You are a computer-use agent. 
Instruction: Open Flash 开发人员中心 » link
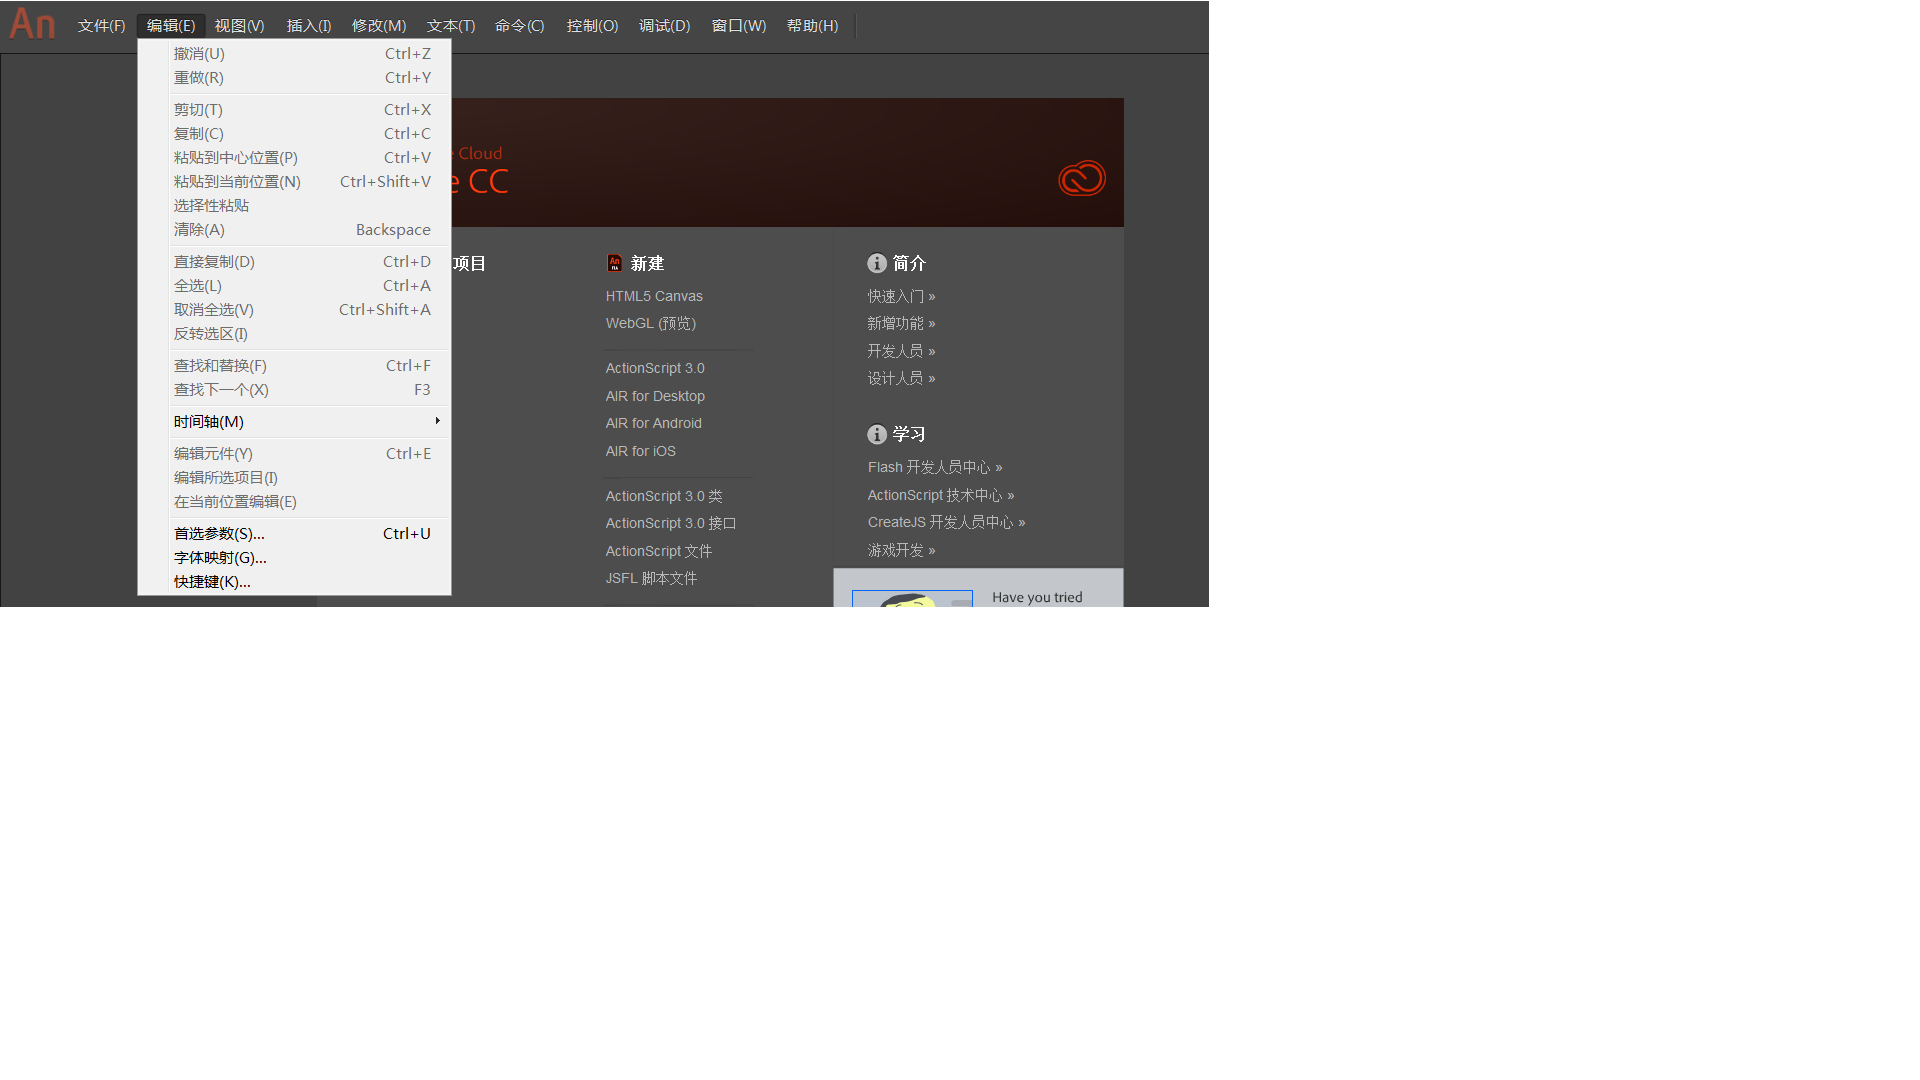pos(935,467)
